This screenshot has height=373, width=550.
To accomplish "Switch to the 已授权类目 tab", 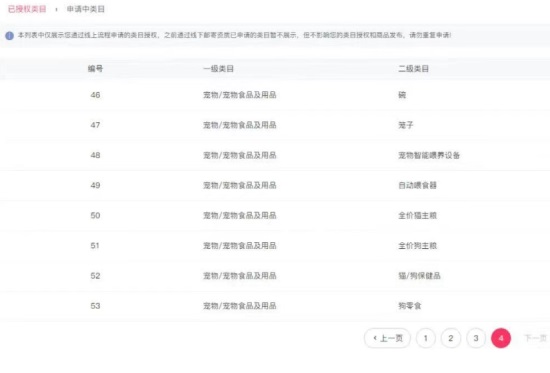I will (x=27, y=9).
